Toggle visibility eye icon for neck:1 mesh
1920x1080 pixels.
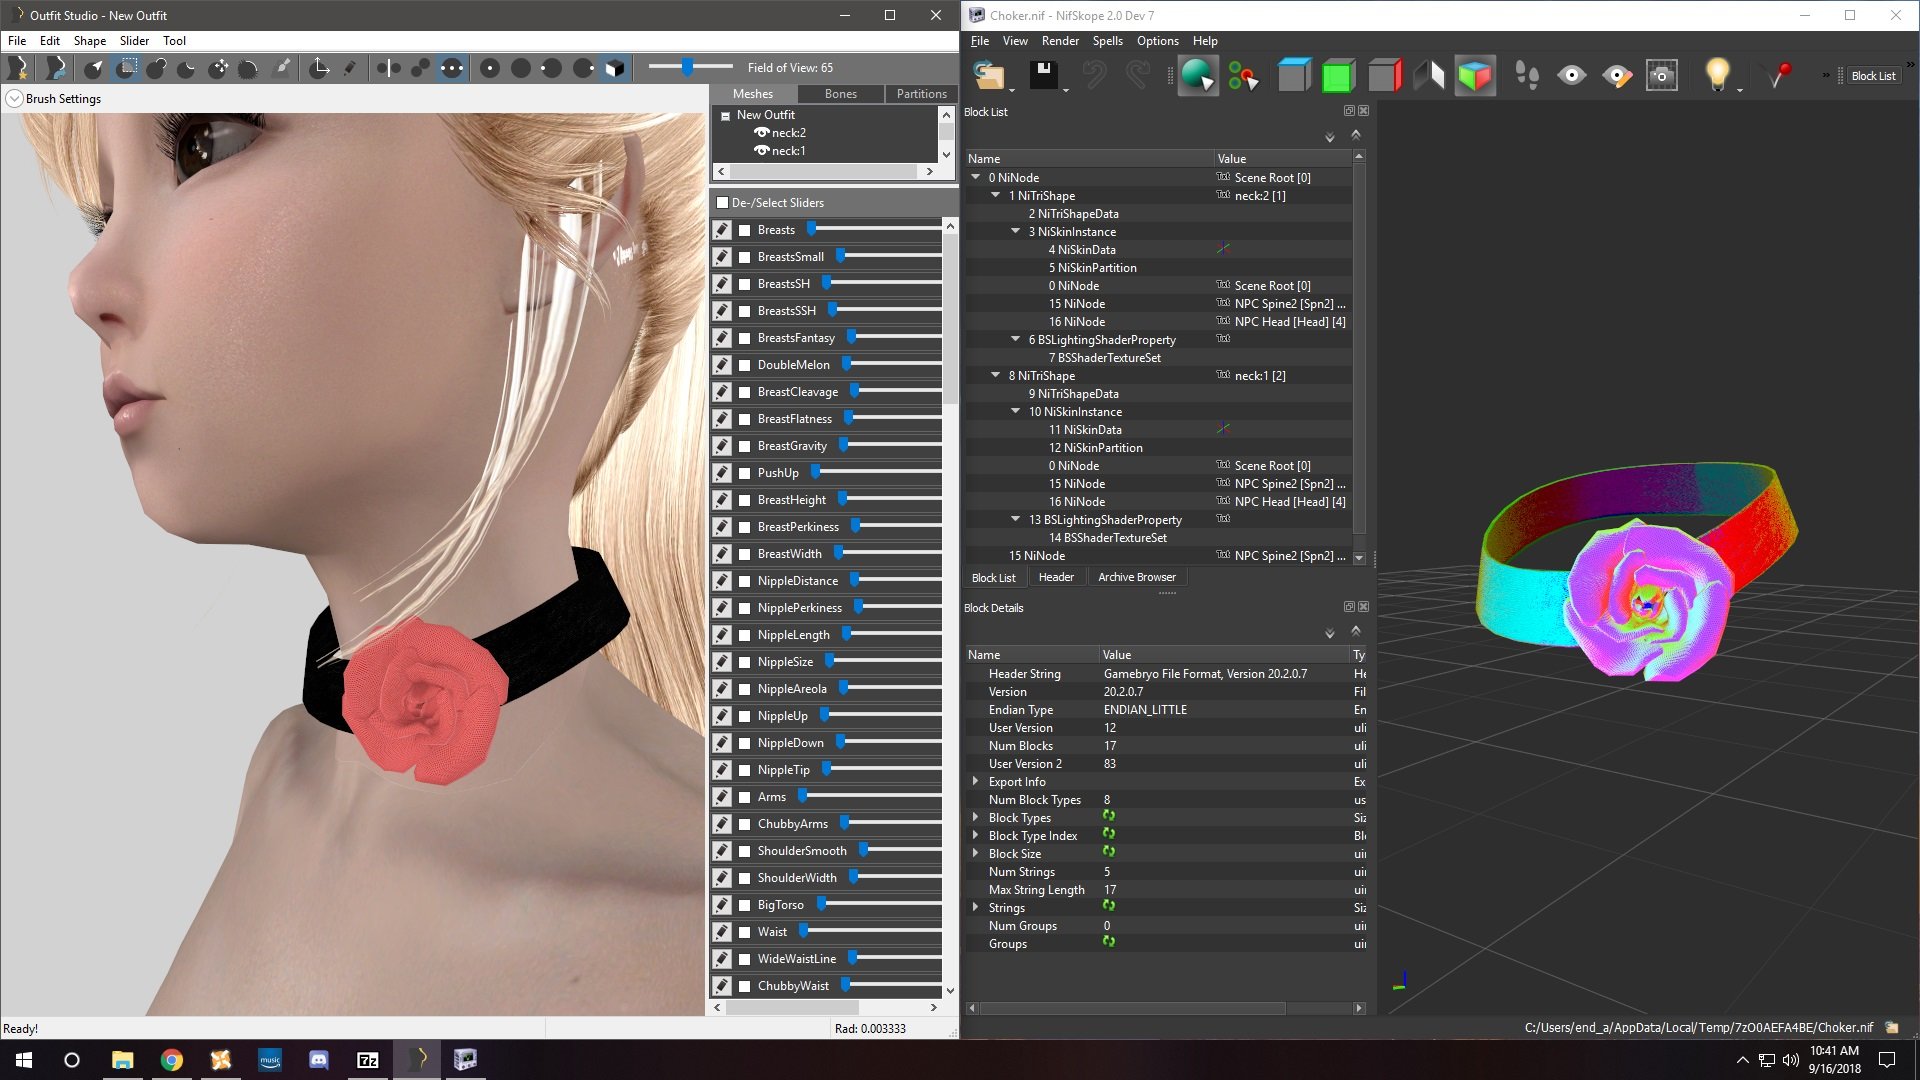(x=762, y=151)
